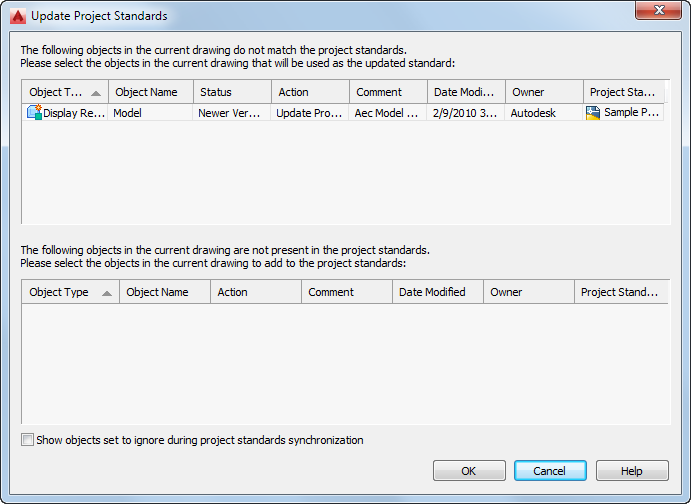Click the upper Comment column header
This screenshot has width=691, height=504.
coord(388,92)
